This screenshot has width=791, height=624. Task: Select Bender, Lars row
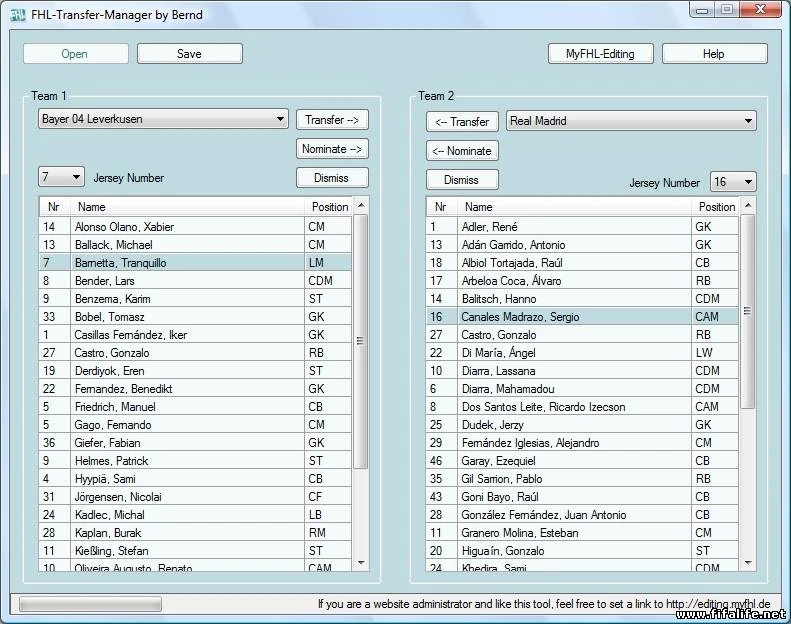pos(195,281)
